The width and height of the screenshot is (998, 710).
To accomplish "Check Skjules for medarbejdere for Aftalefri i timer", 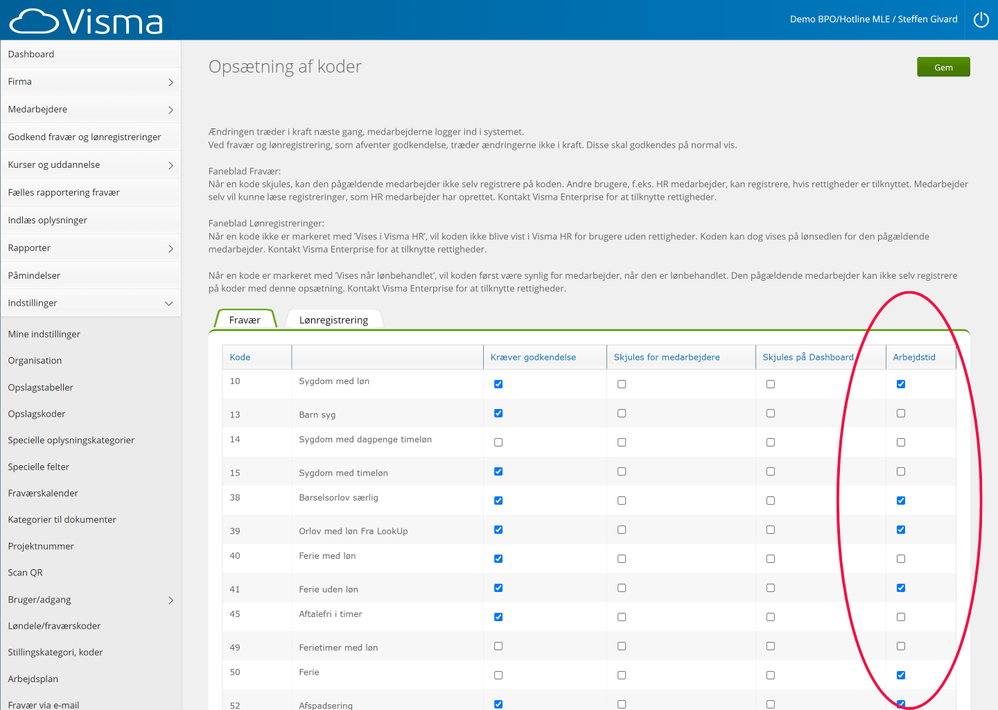I will click(622, 617).
